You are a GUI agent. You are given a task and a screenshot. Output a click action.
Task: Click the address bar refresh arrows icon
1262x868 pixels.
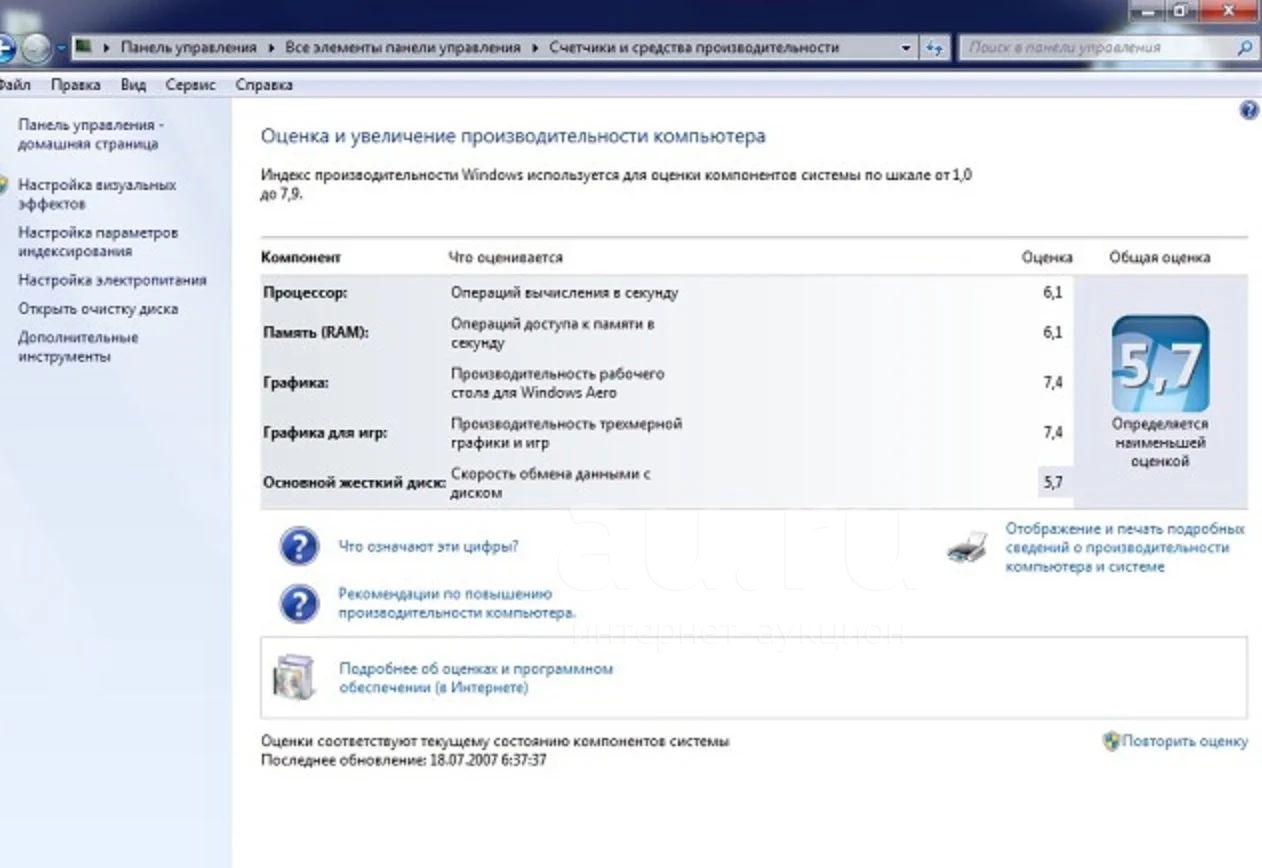pyautogui.click(x=935, y=47)
